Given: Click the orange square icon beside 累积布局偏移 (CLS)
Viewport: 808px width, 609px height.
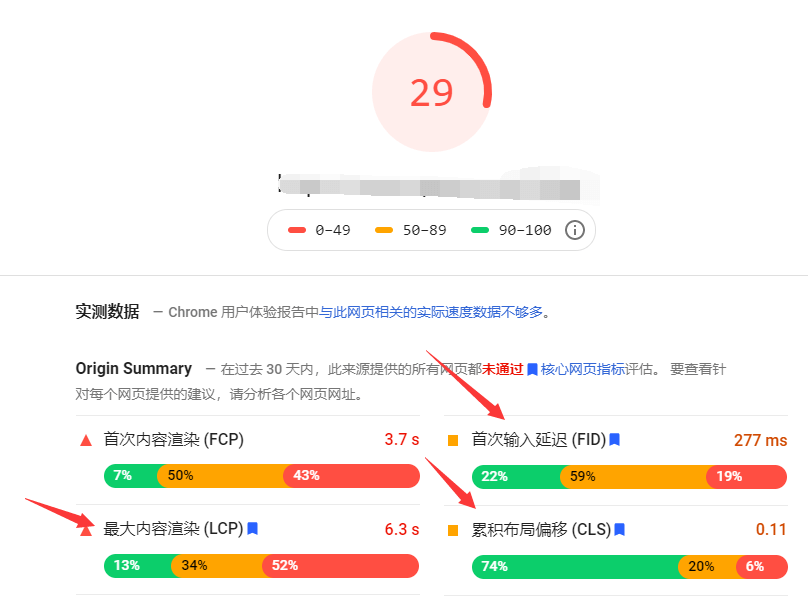Looking at the screenshot, I should 453,529.
